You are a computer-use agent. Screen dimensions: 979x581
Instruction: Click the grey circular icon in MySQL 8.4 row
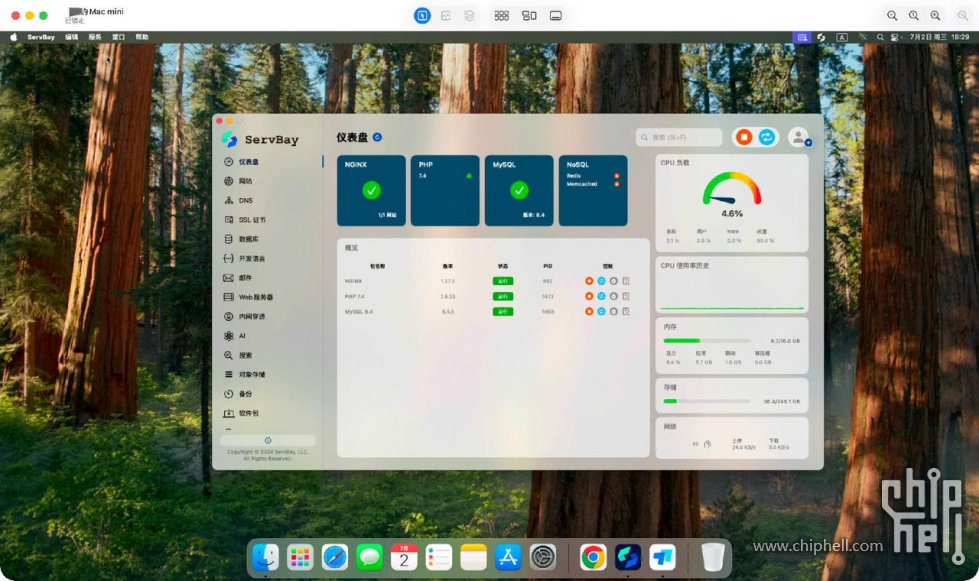coord(614,311)
